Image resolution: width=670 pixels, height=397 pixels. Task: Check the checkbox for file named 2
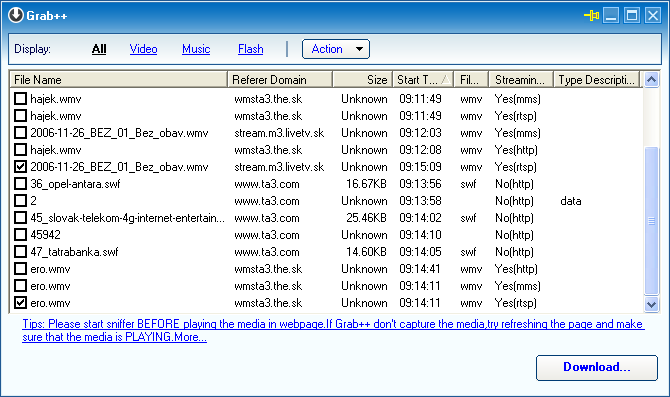20,201
